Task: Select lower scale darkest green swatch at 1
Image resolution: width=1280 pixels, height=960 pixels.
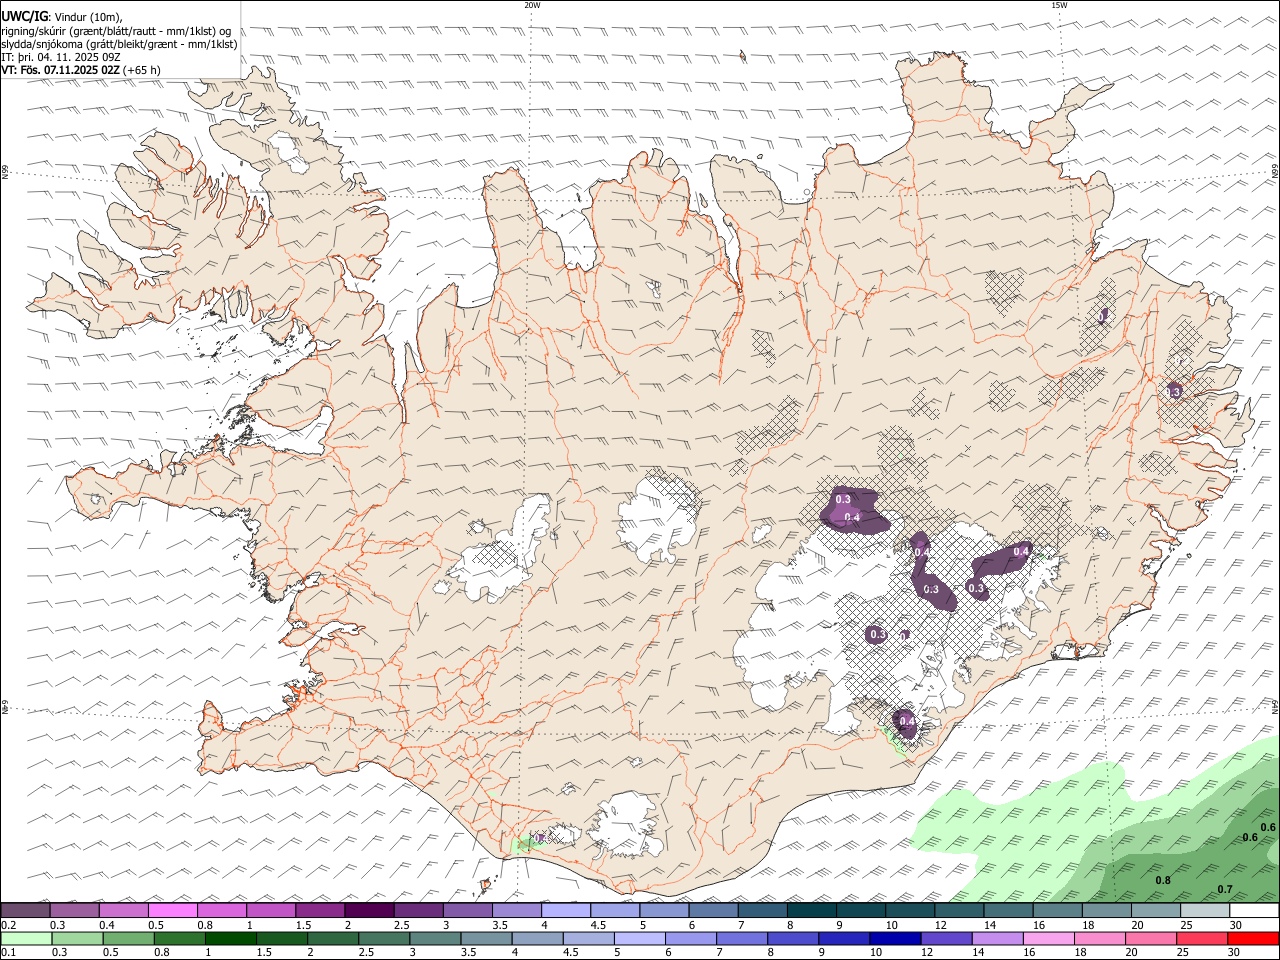Action: [230, 939]
